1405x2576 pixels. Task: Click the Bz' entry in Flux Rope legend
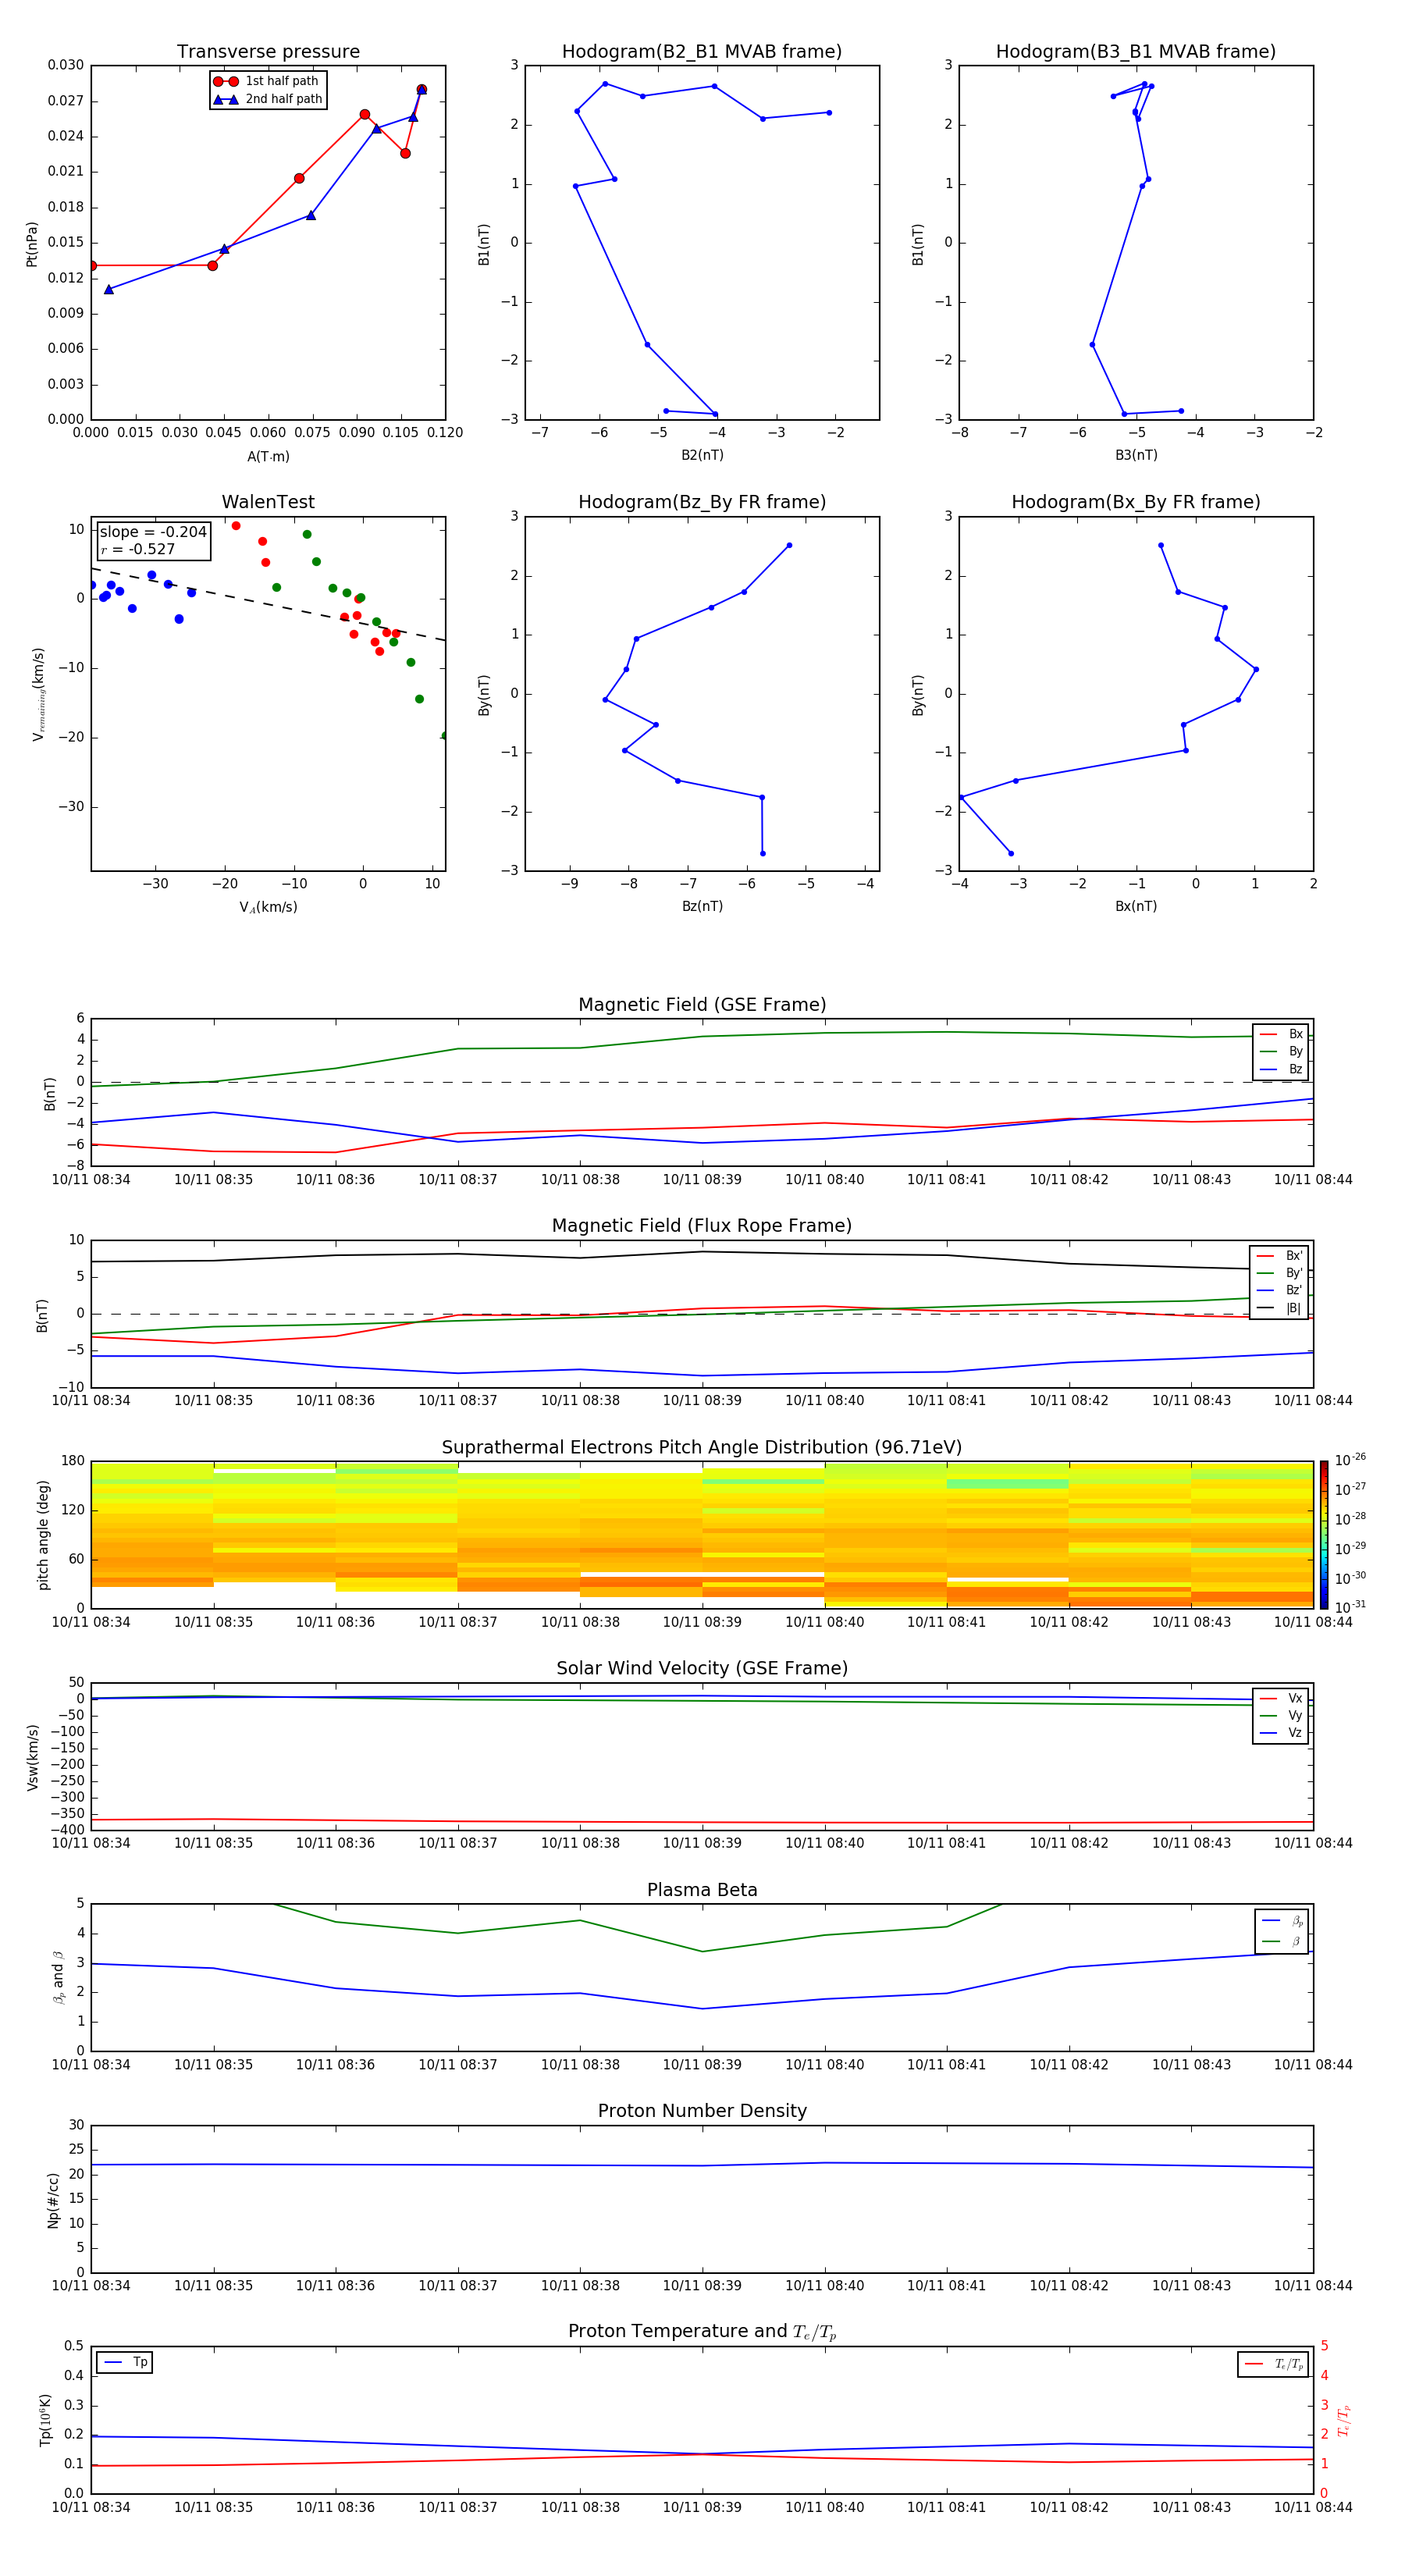tap(1279, 1290)
